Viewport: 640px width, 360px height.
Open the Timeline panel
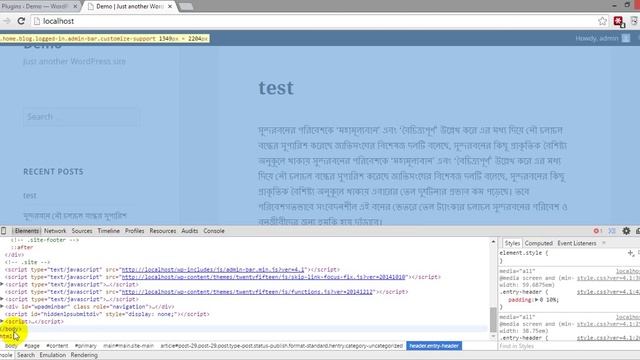click(109, 231)
